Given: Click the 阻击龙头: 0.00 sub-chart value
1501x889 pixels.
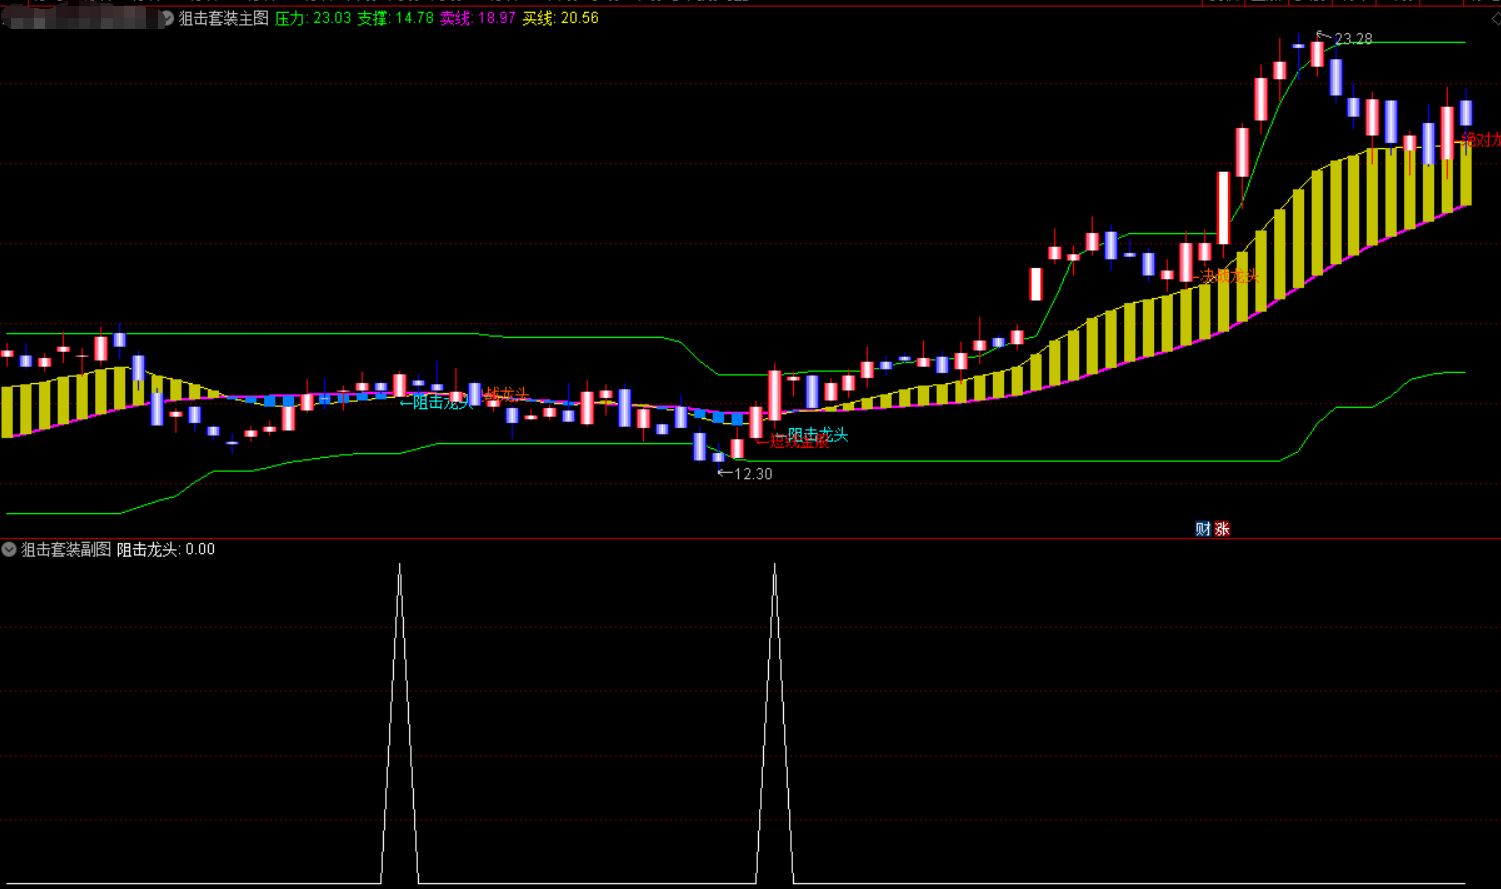Looking at the screenshot, I should (x=166, y=549).
